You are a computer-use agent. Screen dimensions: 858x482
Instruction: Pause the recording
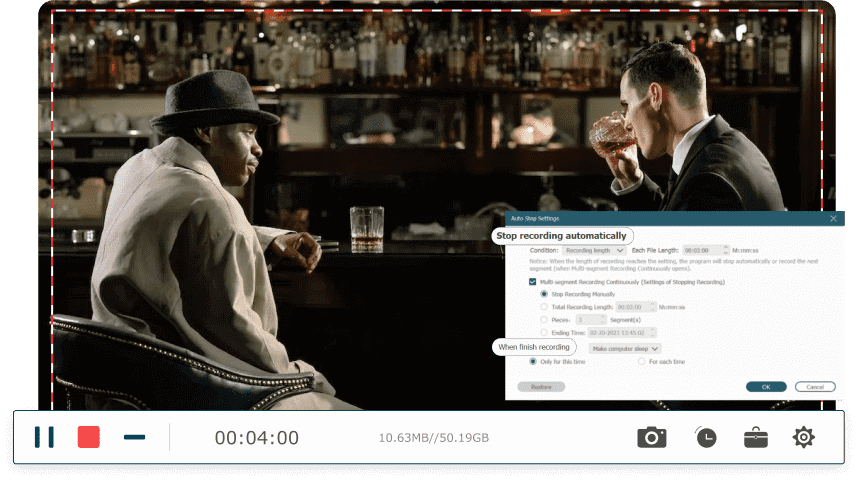tap(44, 437)
